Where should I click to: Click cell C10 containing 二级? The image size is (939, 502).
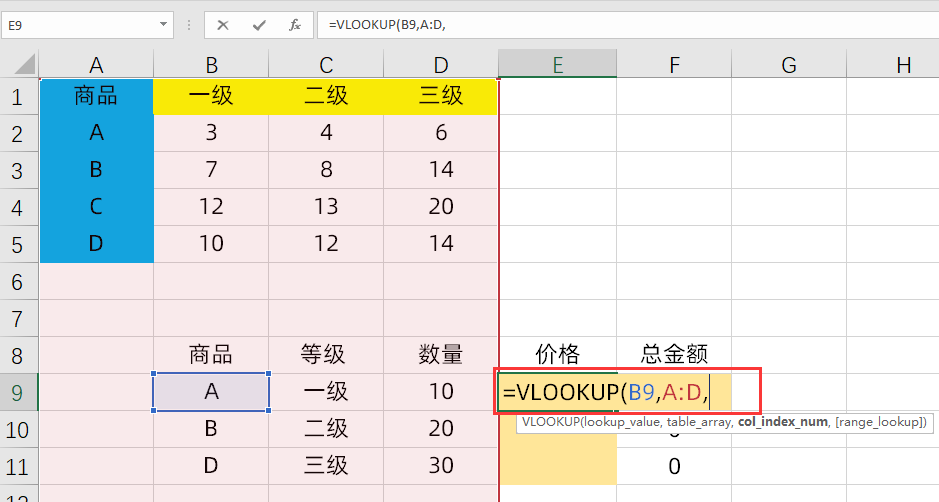click(x=326, y=430)
